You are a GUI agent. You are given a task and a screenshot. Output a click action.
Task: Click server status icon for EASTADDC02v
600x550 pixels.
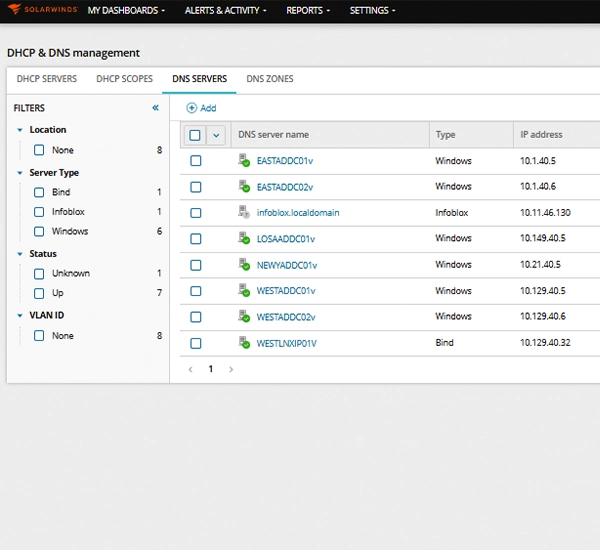pos(244,186)
